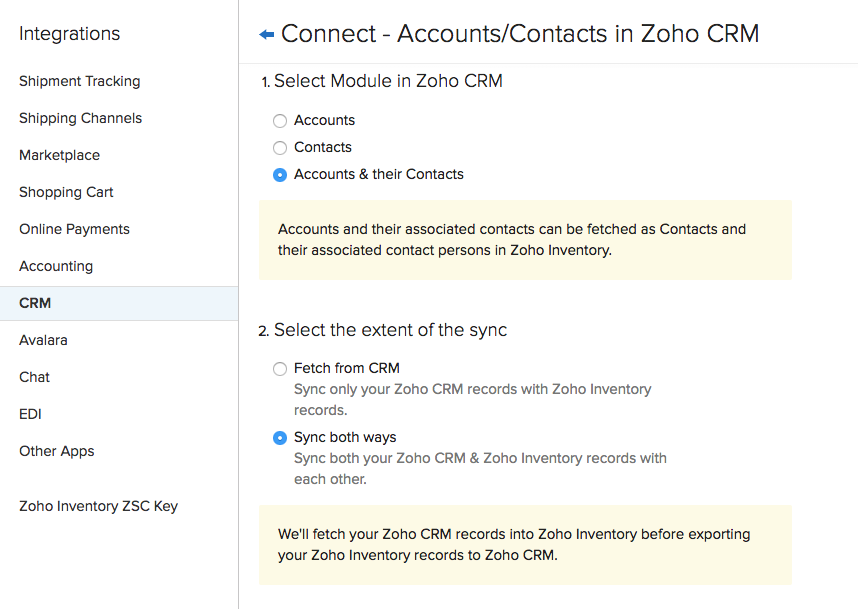Open the Avalara integration page
The height and width of the screenshot is (609, 858).
click(43, 340)
